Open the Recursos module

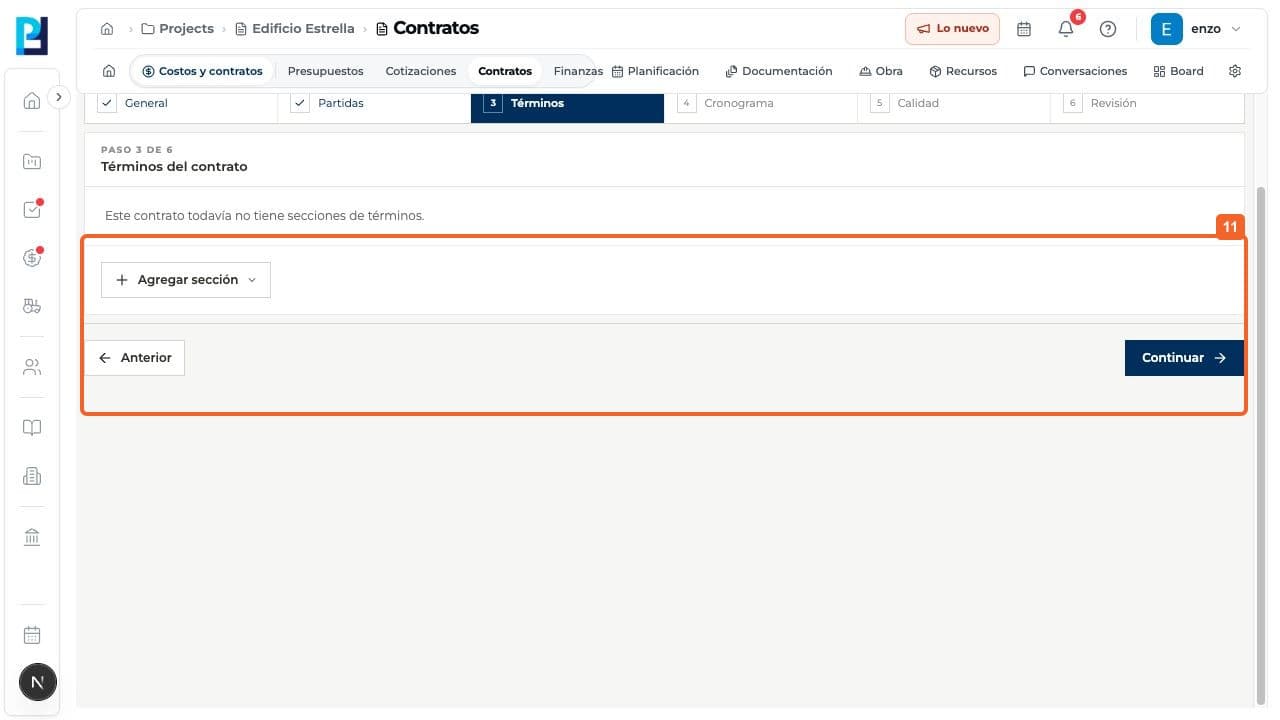963,71
